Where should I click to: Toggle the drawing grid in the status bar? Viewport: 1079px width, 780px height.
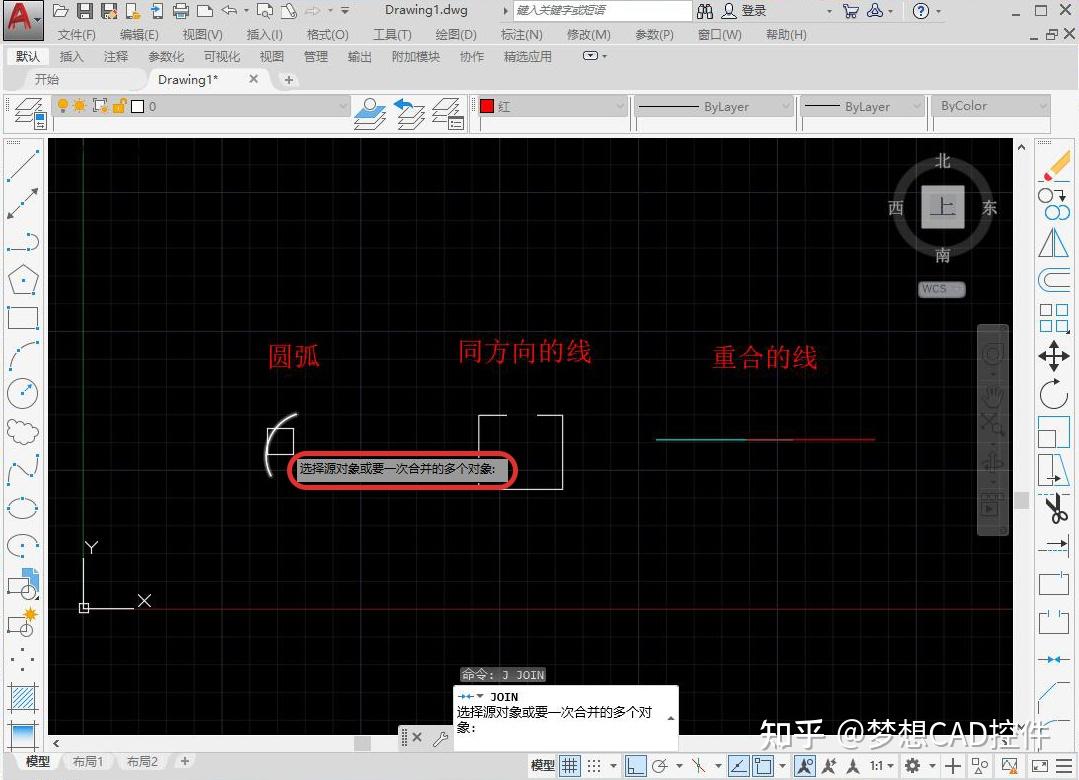tap(568, 765)
